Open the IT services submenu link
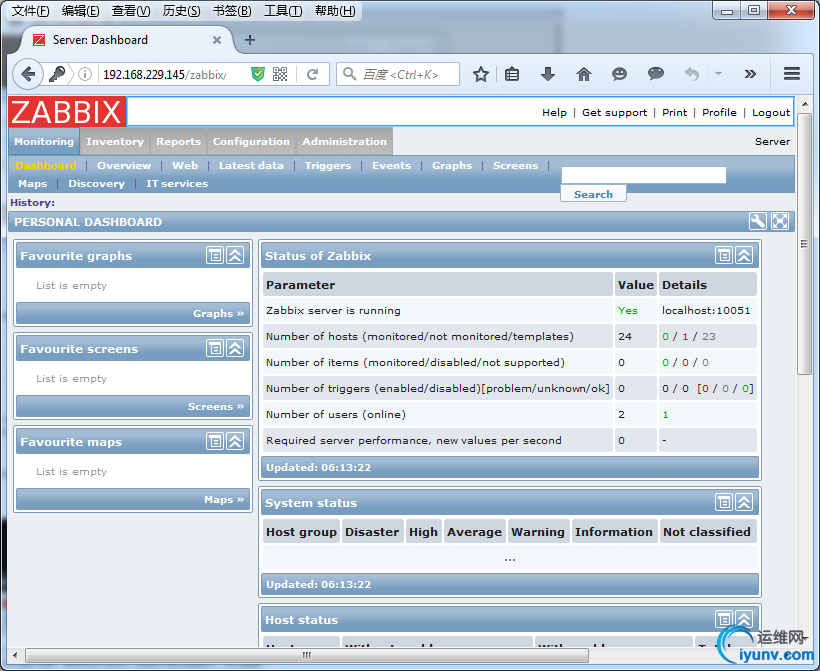820x671 pixels. pos(177,184)
